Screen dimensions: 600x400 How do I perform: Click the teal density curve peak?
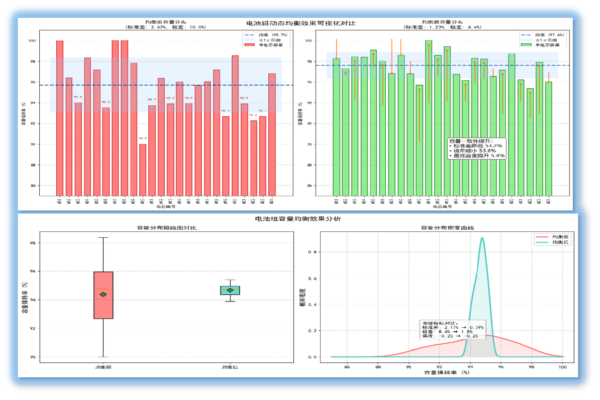point(482,239)
